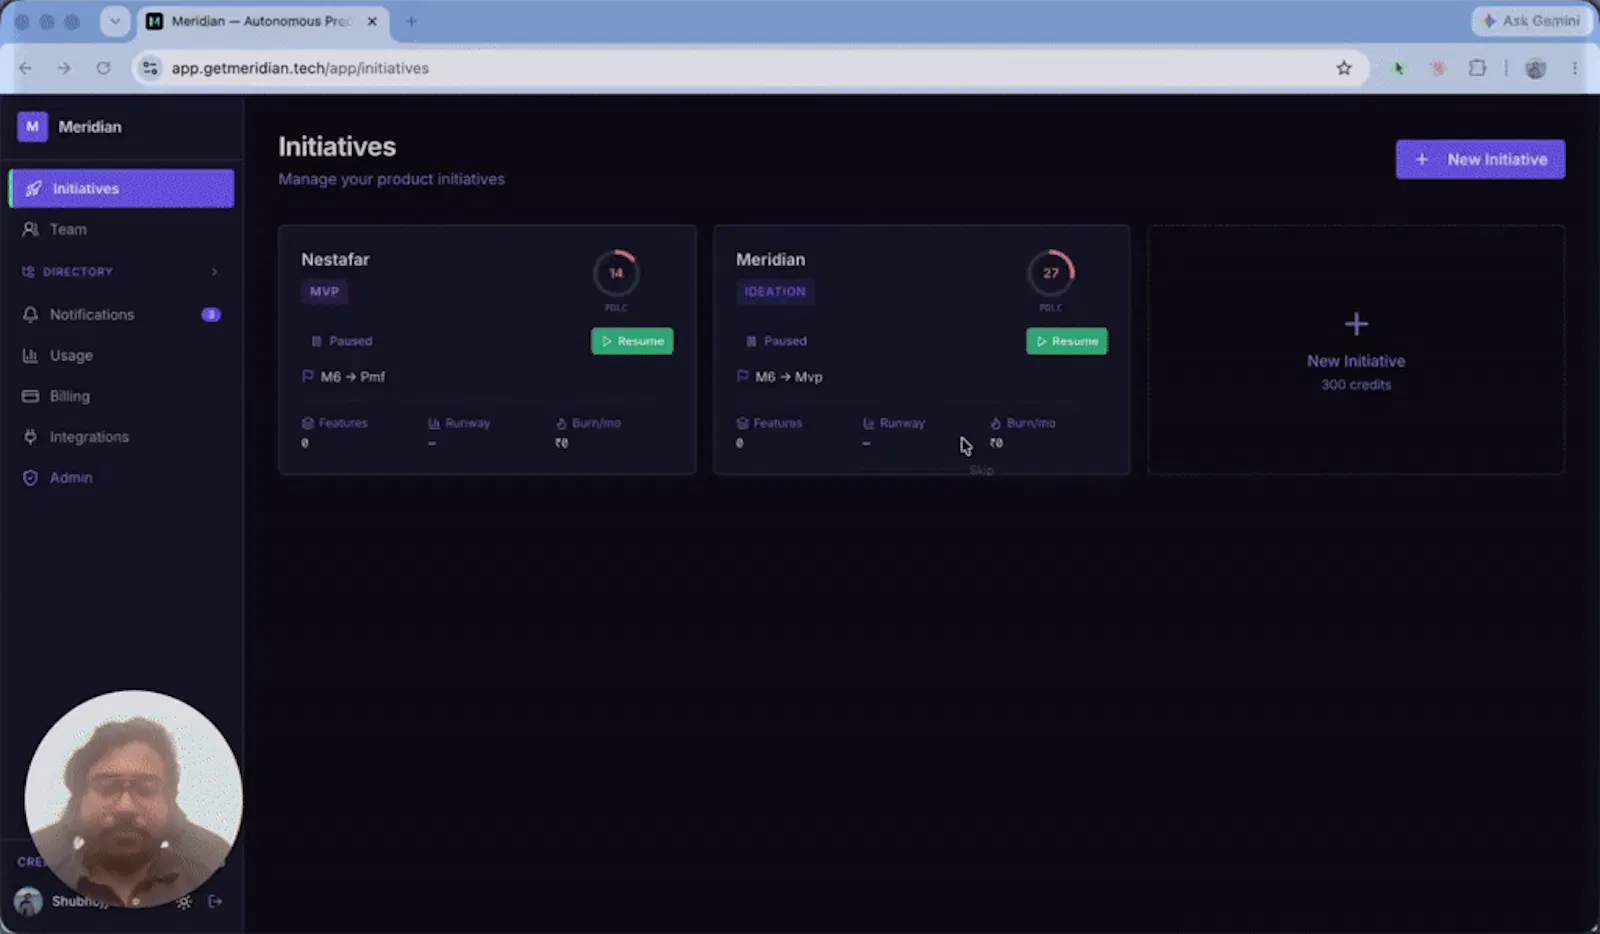Viewport: 1600px width, 934px height.
Task: Click Meridian progress ring showing 27
Action: [x=1051, y=273]
